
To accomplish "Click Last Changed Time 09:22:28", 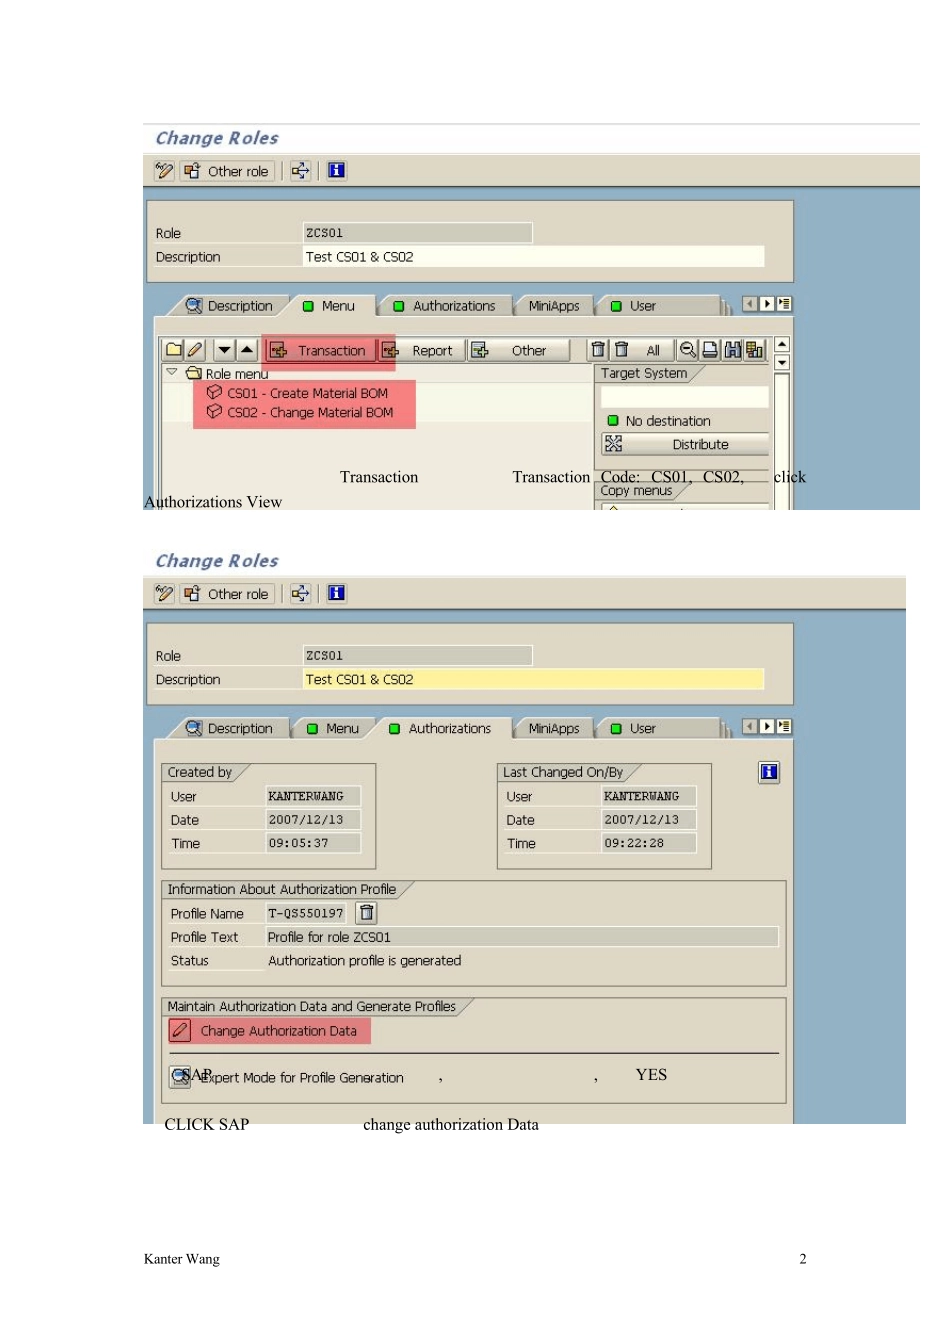I will [649, 843].
